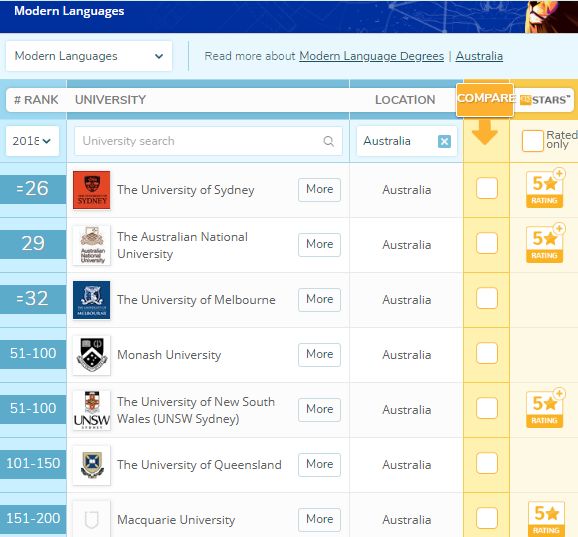Click the =32 rank cell
Screen dimensions: 578x537
(x=33, y=299)
